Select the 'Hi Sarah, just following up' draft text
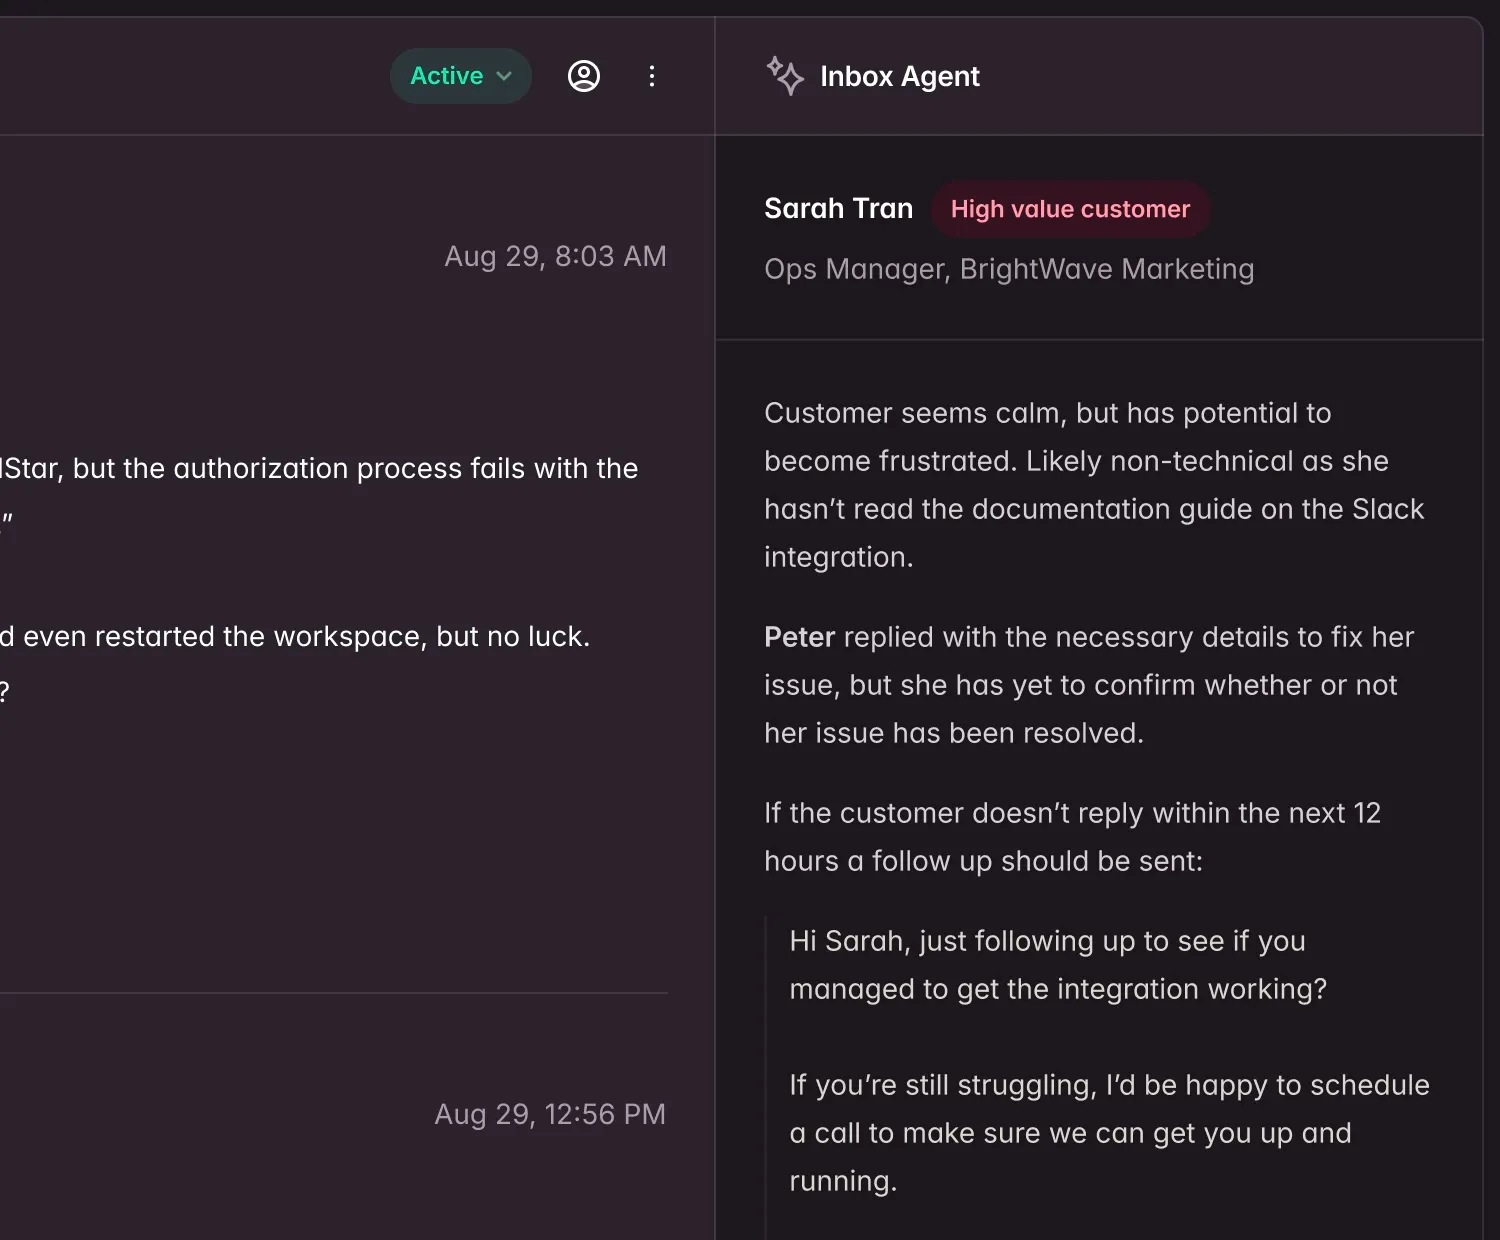1500x1240 pixels. coord(1047,941)
